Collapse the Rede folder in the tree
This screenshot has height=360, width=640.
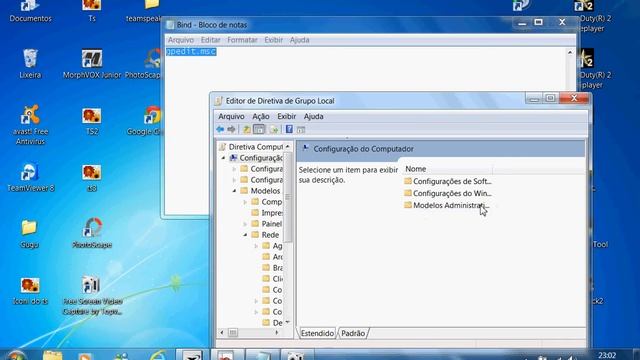click(x=245, y=235)
